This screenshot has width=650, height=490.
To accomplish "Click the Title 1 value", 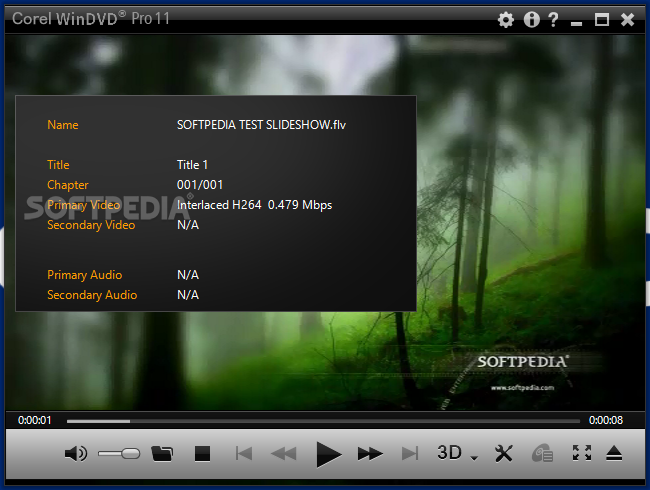I will [192, 165].
